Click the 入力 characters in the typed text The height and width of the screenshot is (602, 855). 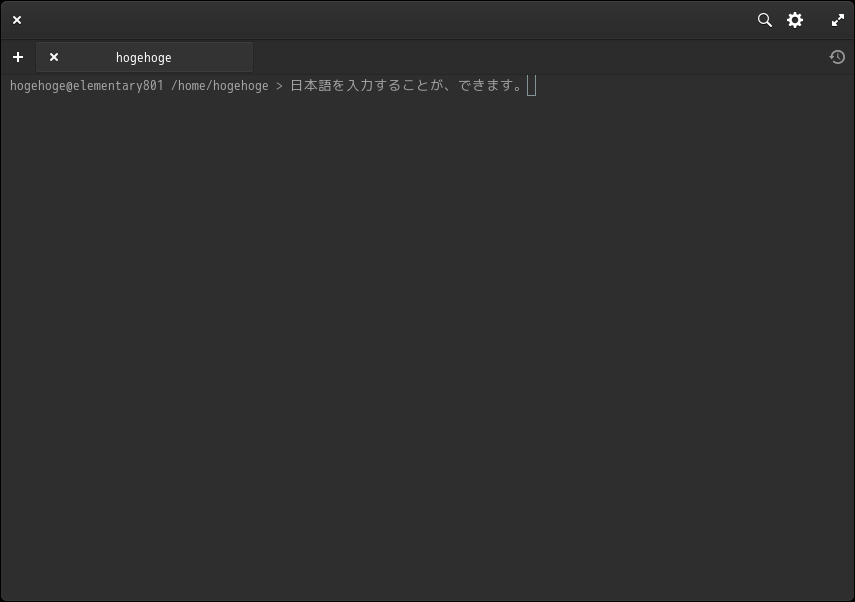click(362, 86)
